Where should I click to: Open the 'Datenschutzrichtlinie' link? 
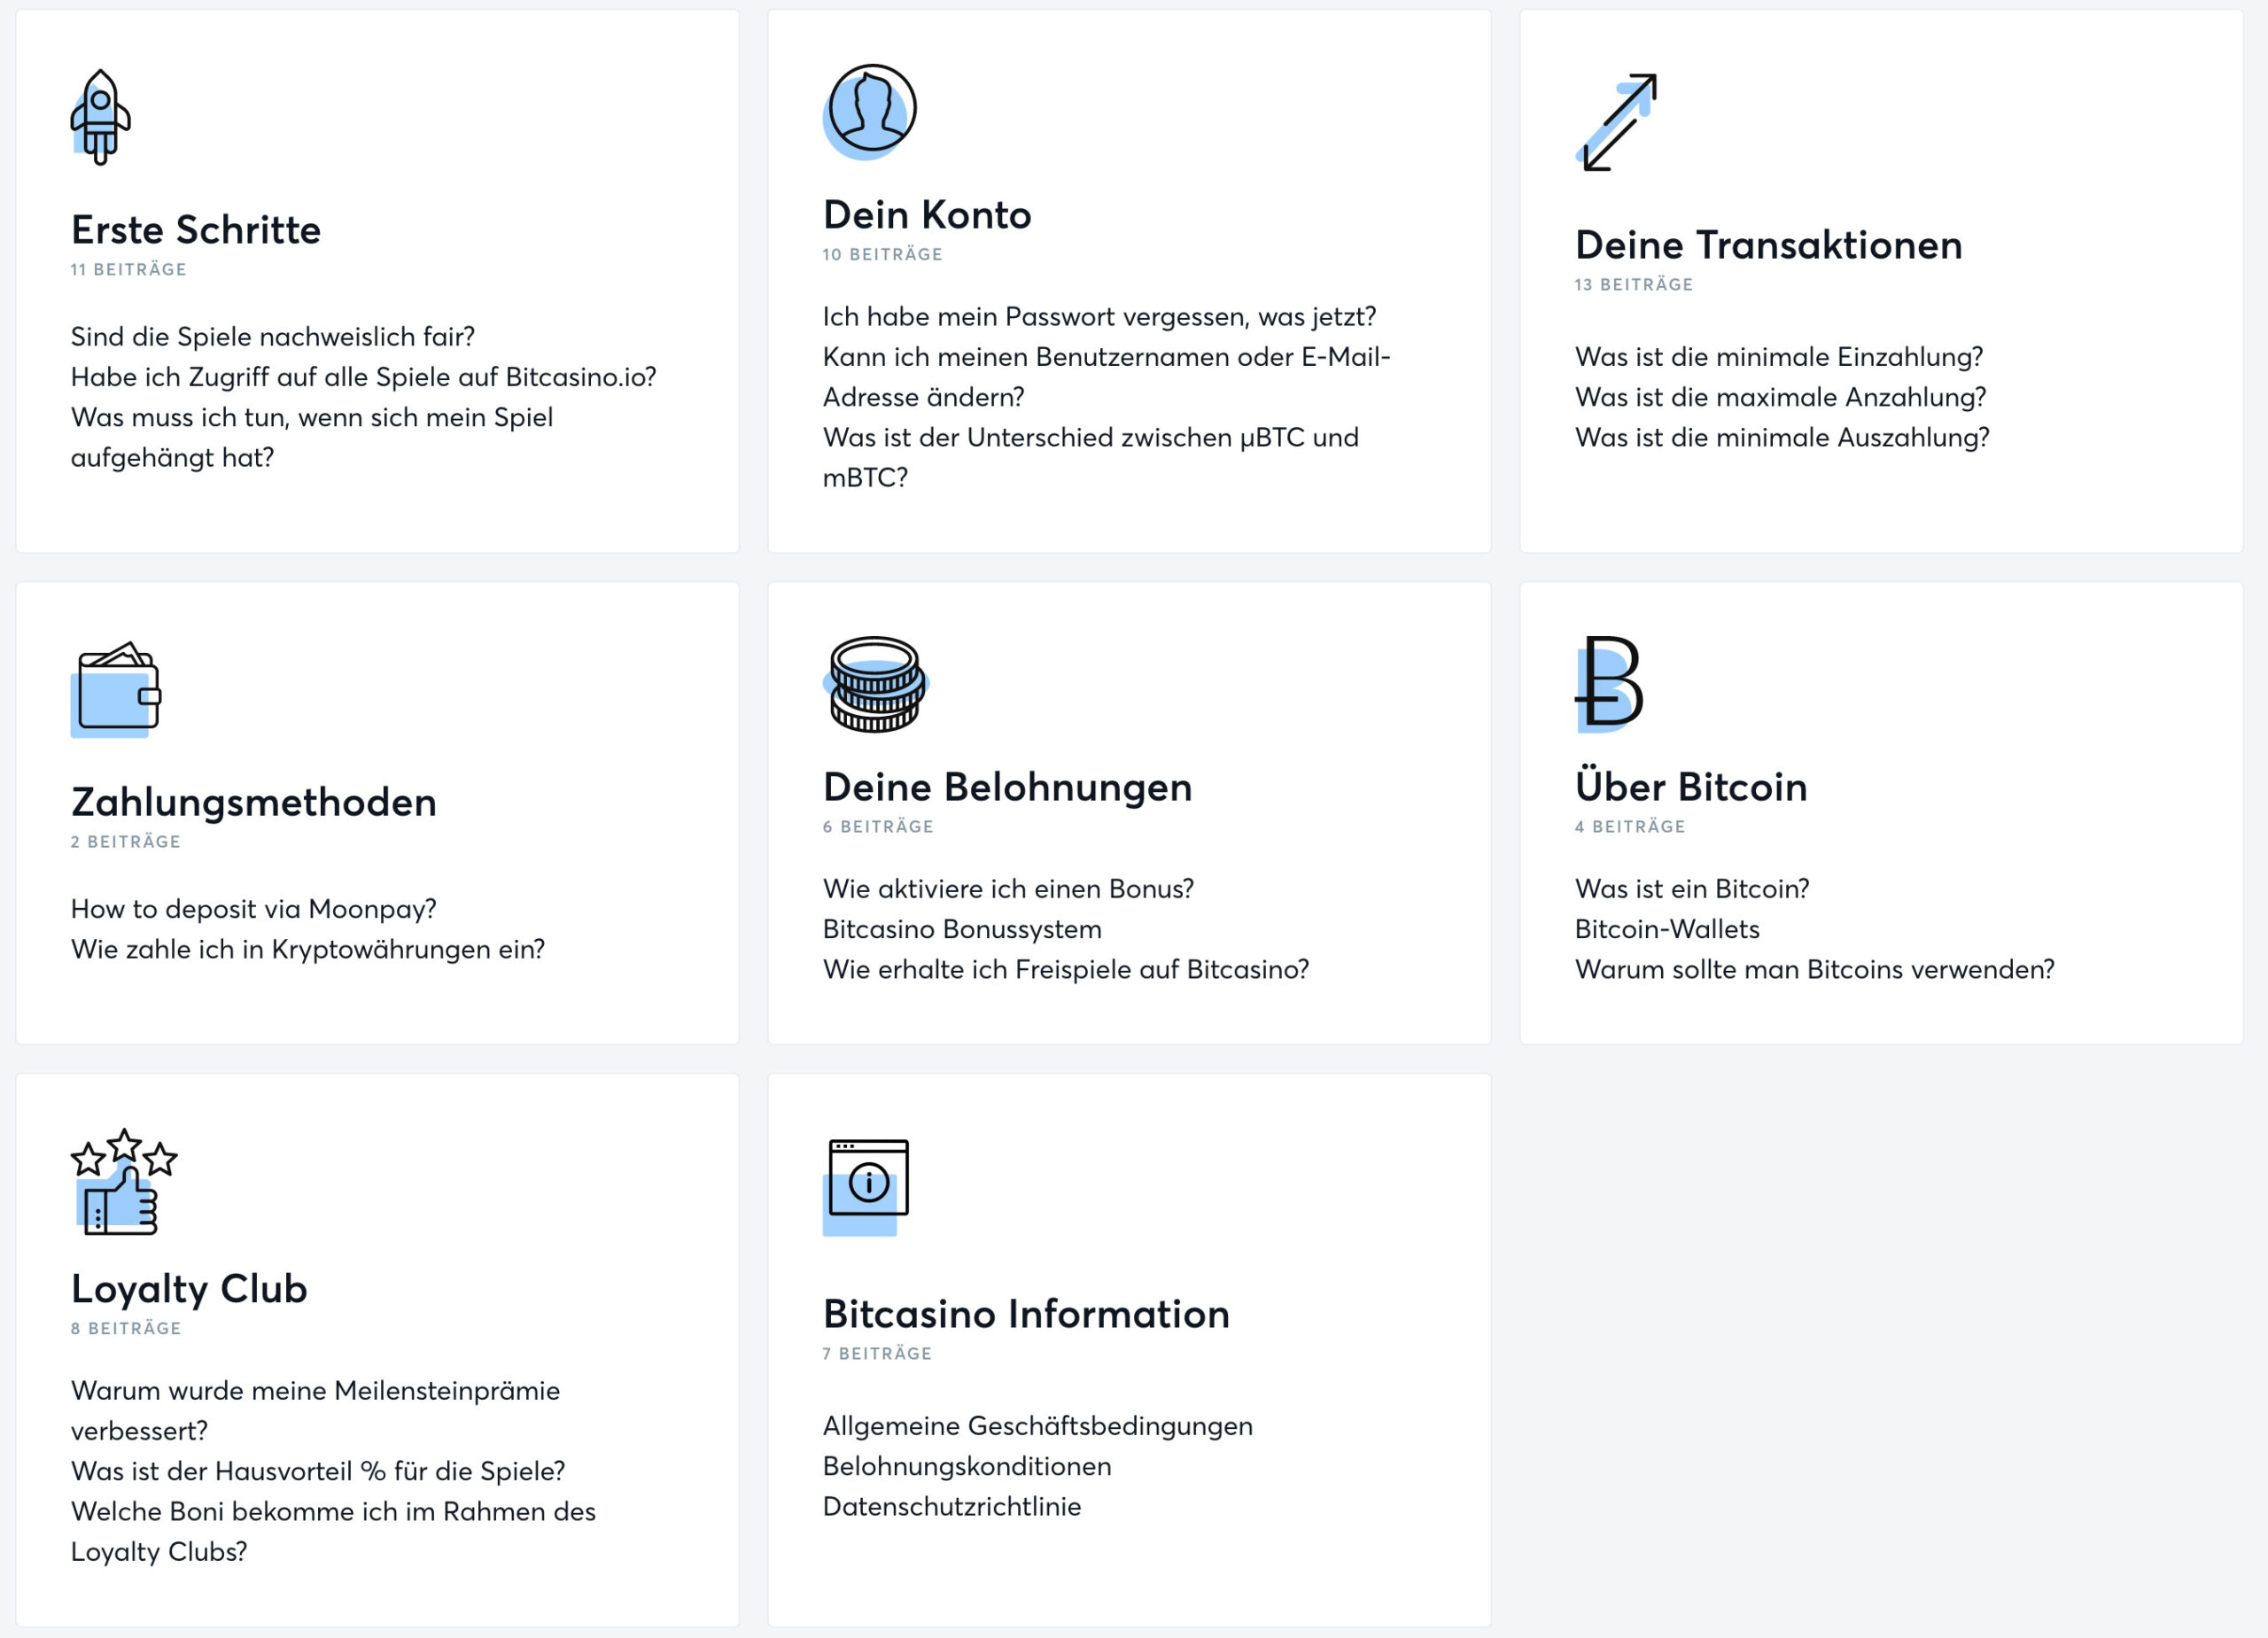click(951, 1505)
